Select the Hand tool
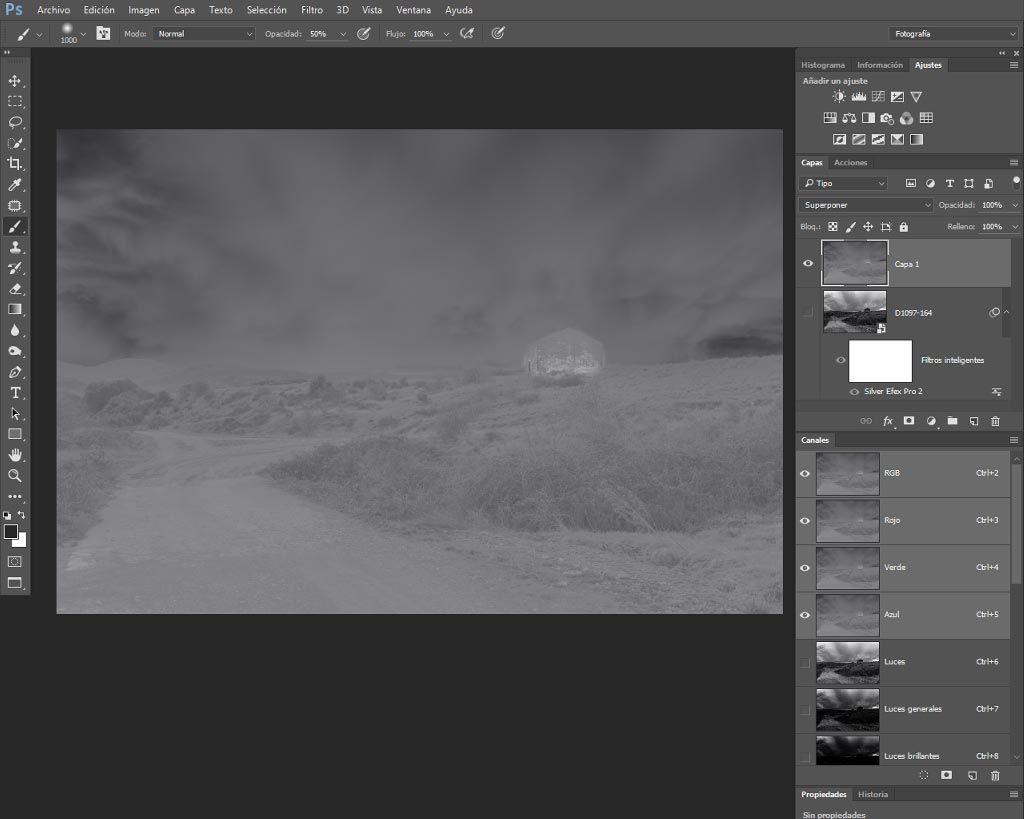 pyautogui.click(x=14, y=455)
